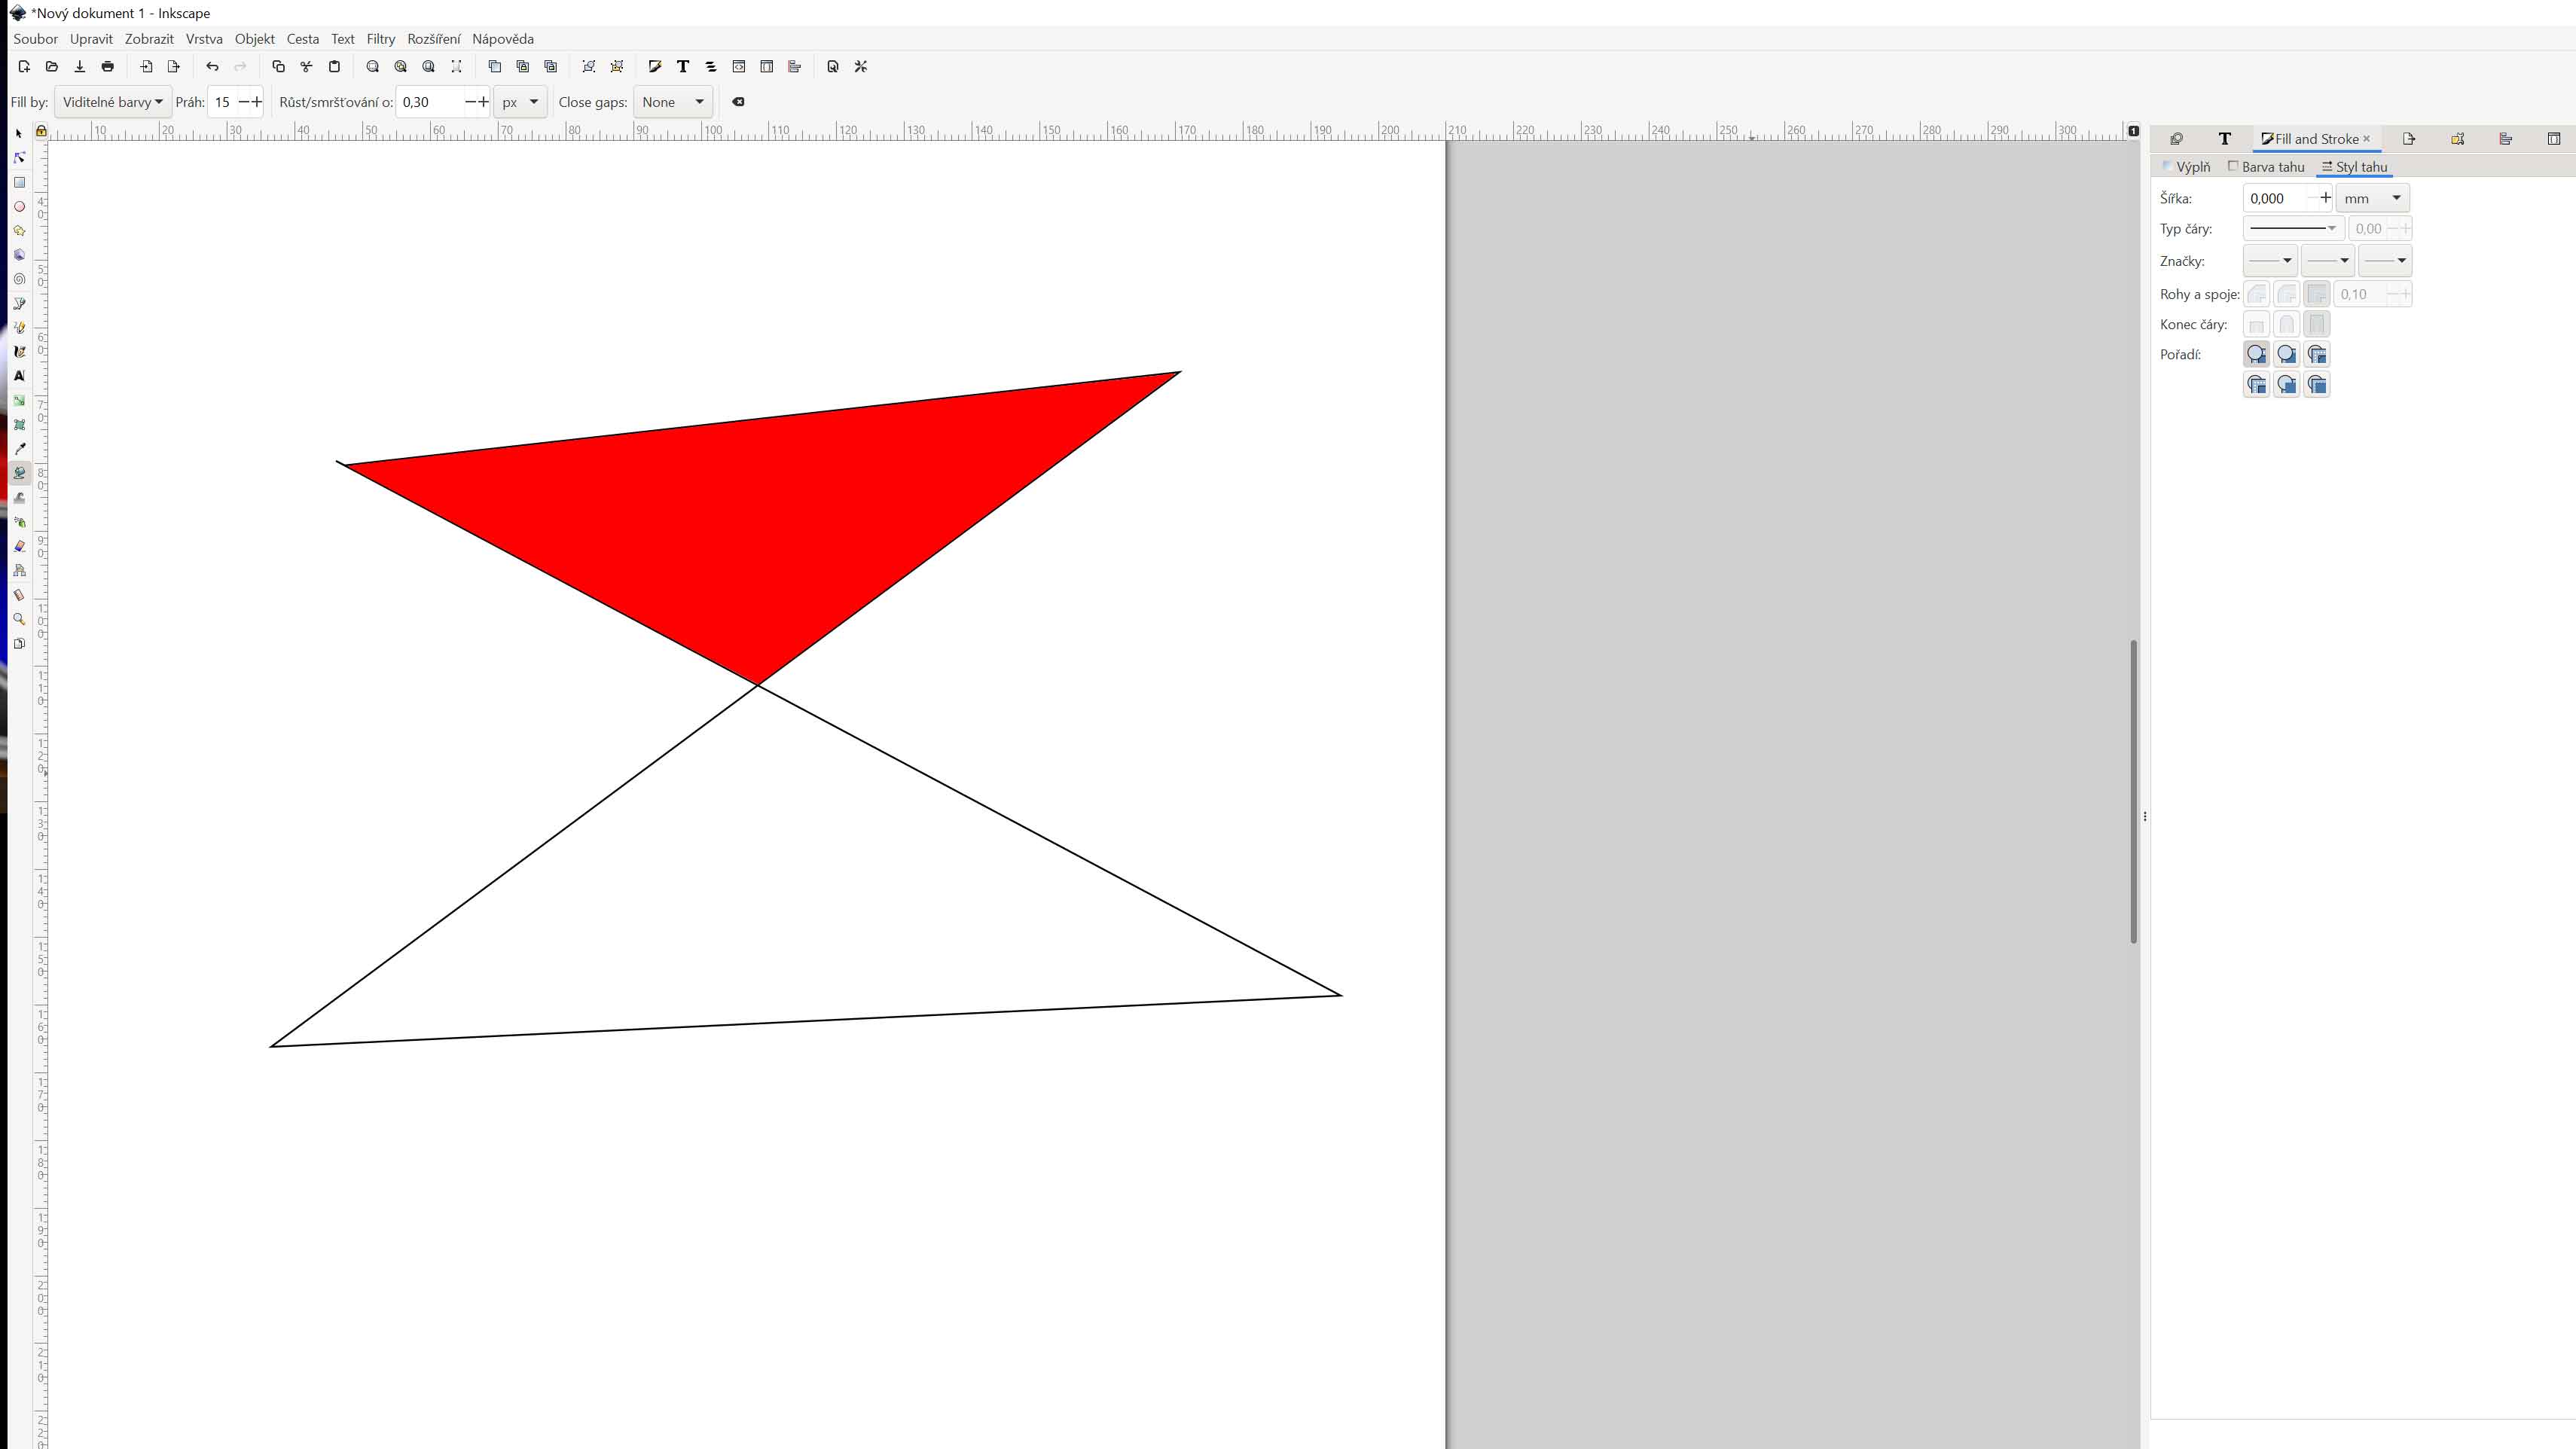This screenshot has width=2576, height=1449.
Task: Click the Undo arrow in toolbar
Action: (x=212, y=67)
